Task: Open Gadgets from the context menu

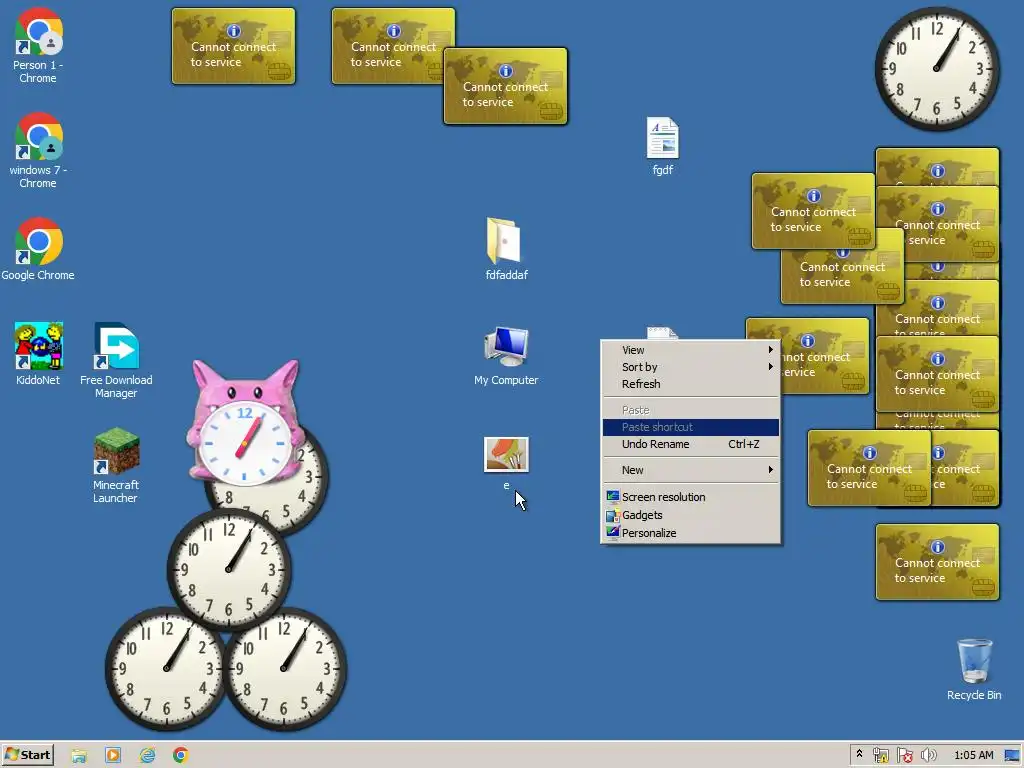Action: 691,515
